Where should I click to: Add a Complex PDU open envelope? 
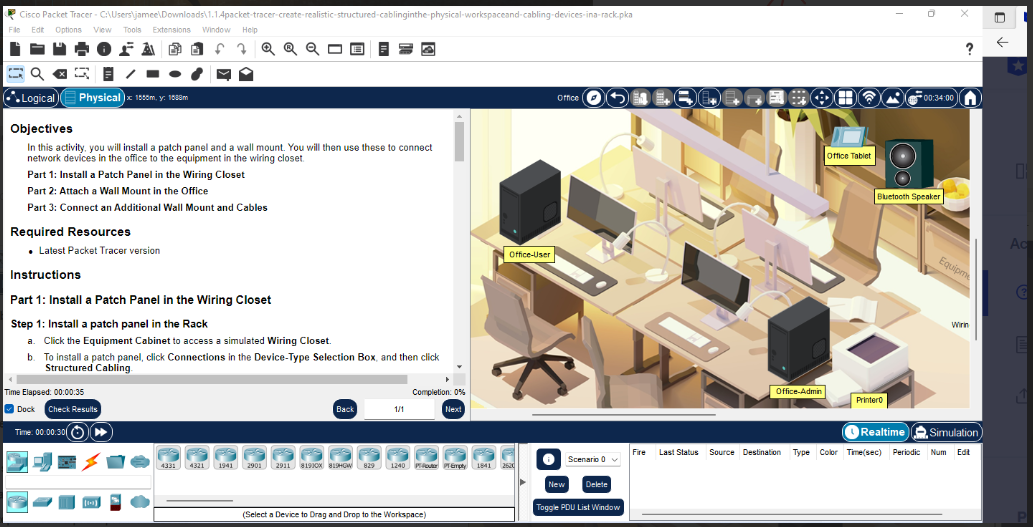coord(246,74)
